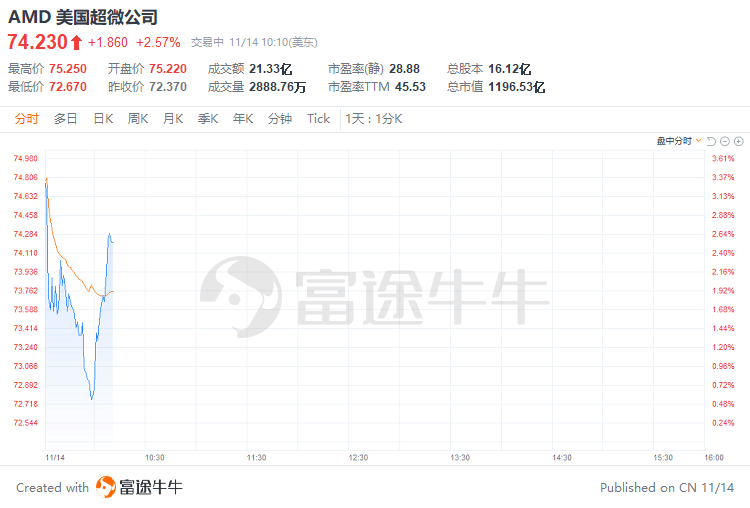The height and width of the screenshot is (508, 750).
Task: Click the Created with footer text
Action: pos(53,487)
